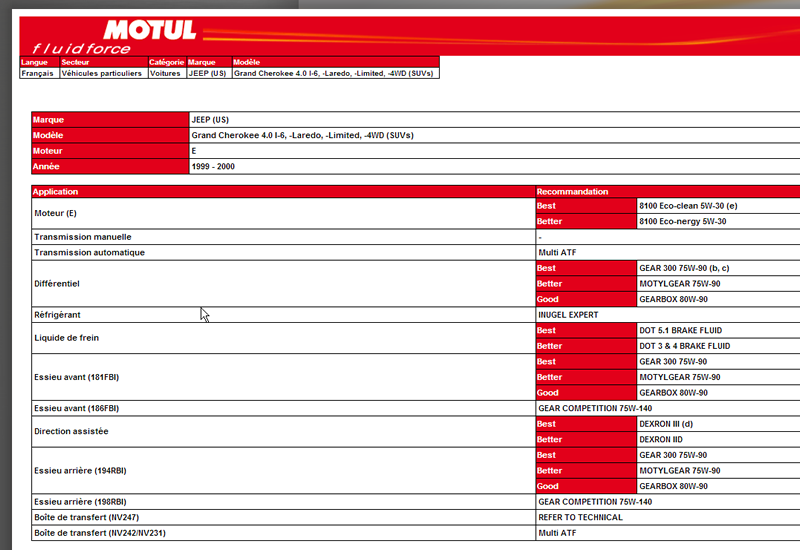This screenshot has width=800, height=550.
Task: Click the DEXRON III (d) recommendation
Action: point(666,424)
